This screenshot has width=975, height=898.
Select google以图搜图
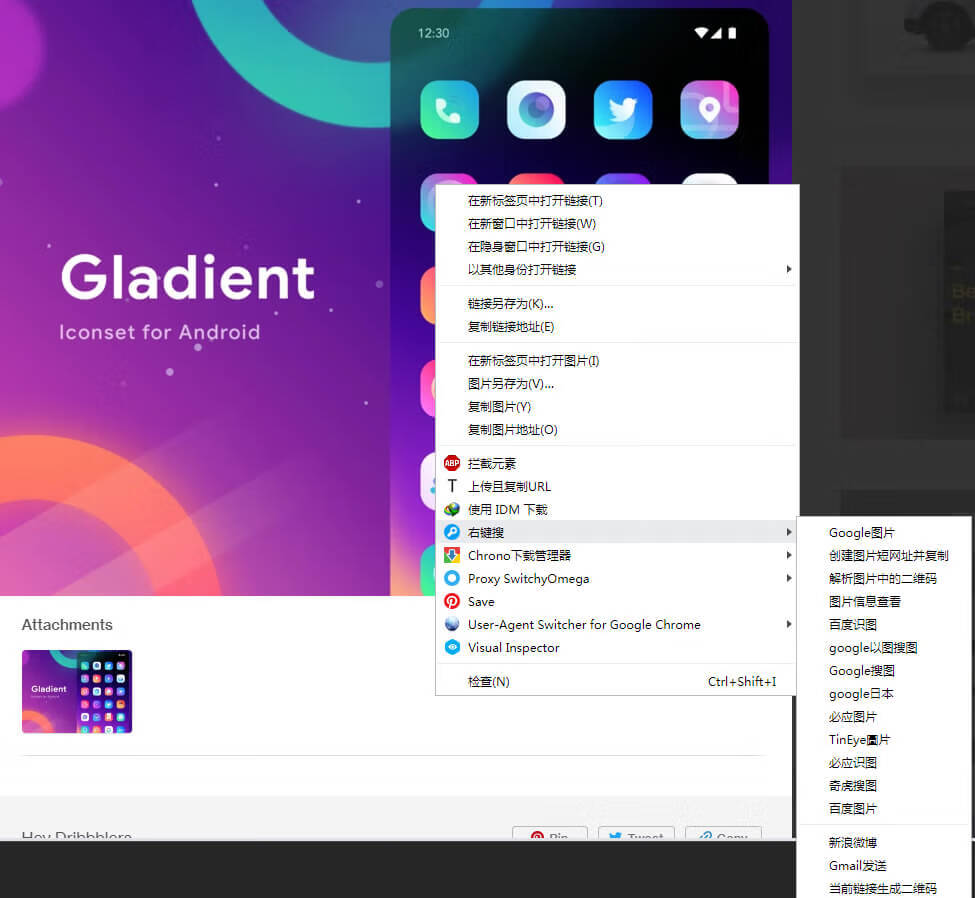coord(884,648)
